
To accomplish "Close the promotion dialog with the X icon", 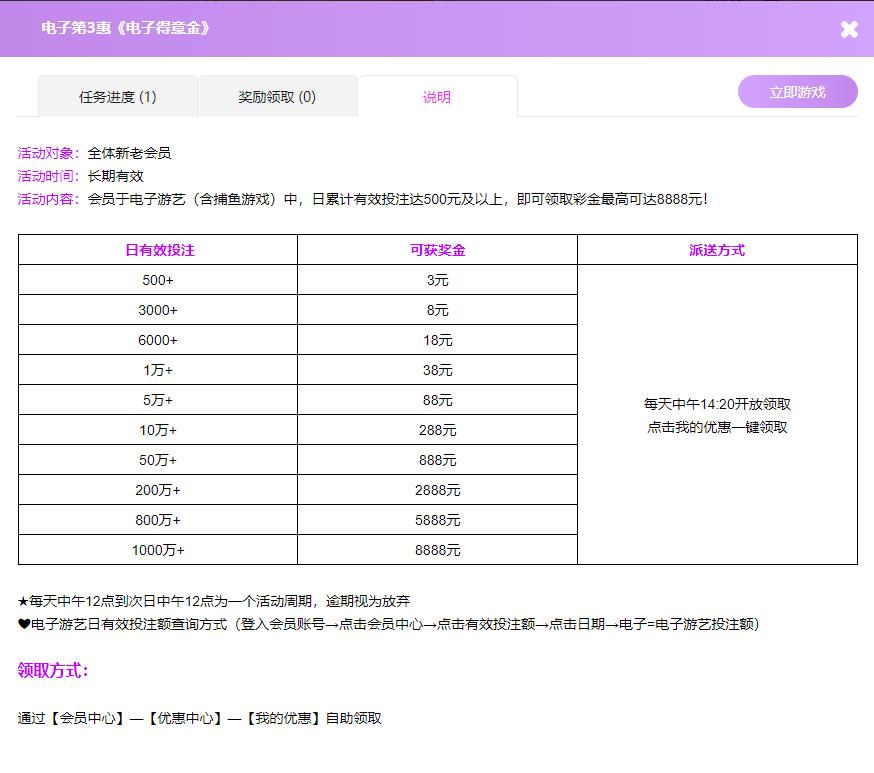I will point(849,29).
